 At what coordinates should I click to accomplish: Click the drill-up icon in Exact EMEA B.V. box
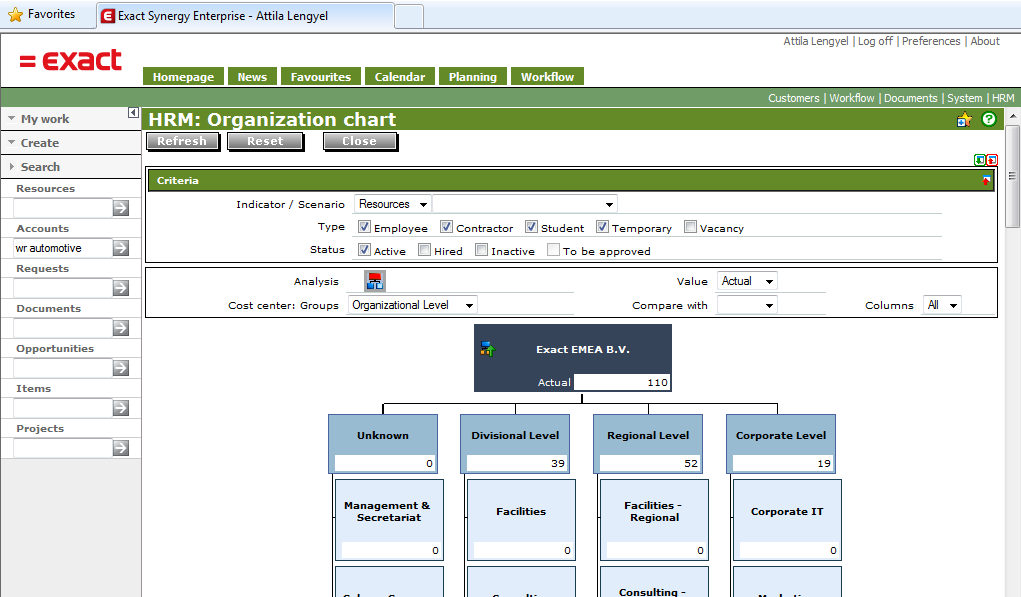pyautogui.click(x=488, y=349)
